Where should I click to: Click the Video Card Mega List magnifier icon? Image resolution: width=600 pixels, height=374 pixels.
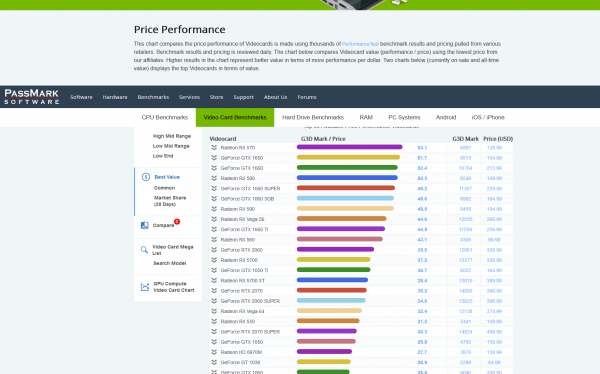click(144, 250)
